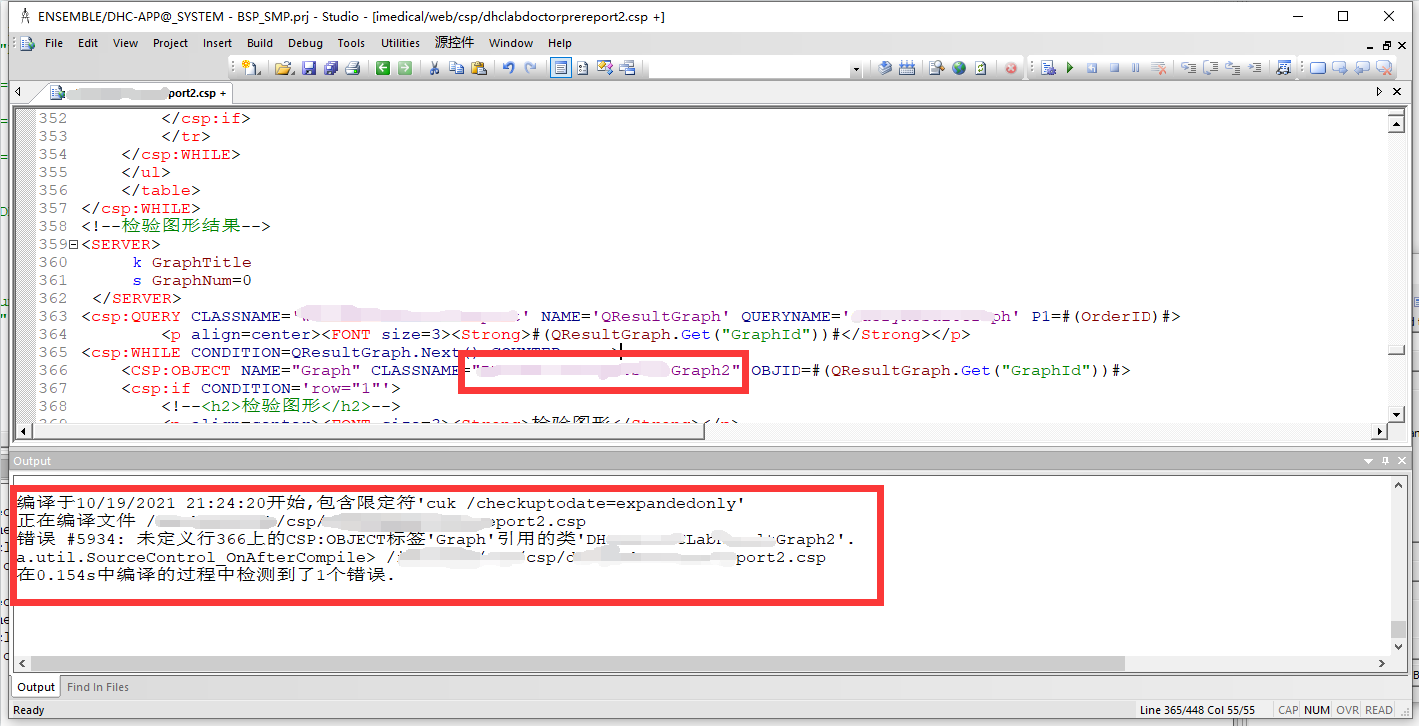Viewport: 1419px width, 726px height.
Task: Open the Debug menu
Action: pyautogui.click(x=305, y=43)
